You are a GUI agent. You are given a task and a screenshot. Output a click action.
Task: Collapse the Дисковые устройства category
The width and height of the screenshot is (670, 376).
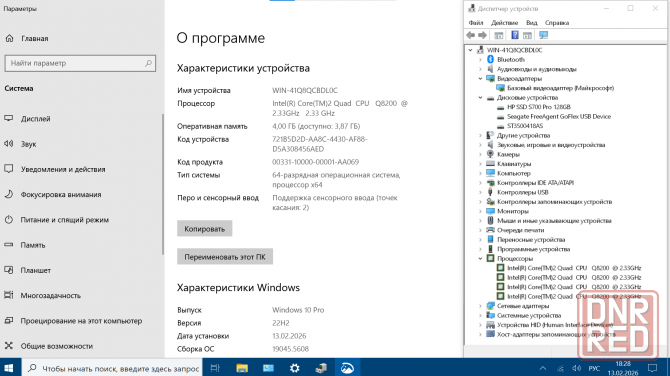point(480,97)
